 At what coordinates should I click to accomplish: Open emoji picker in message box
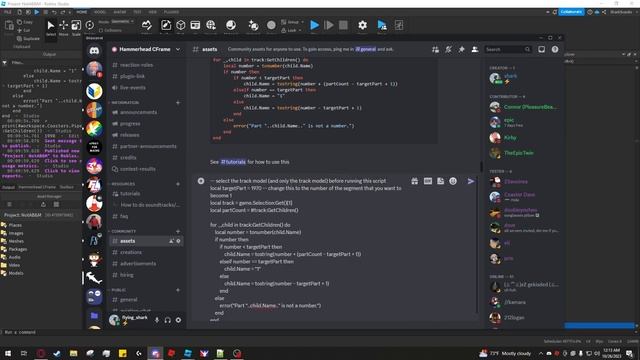(453, 181)
